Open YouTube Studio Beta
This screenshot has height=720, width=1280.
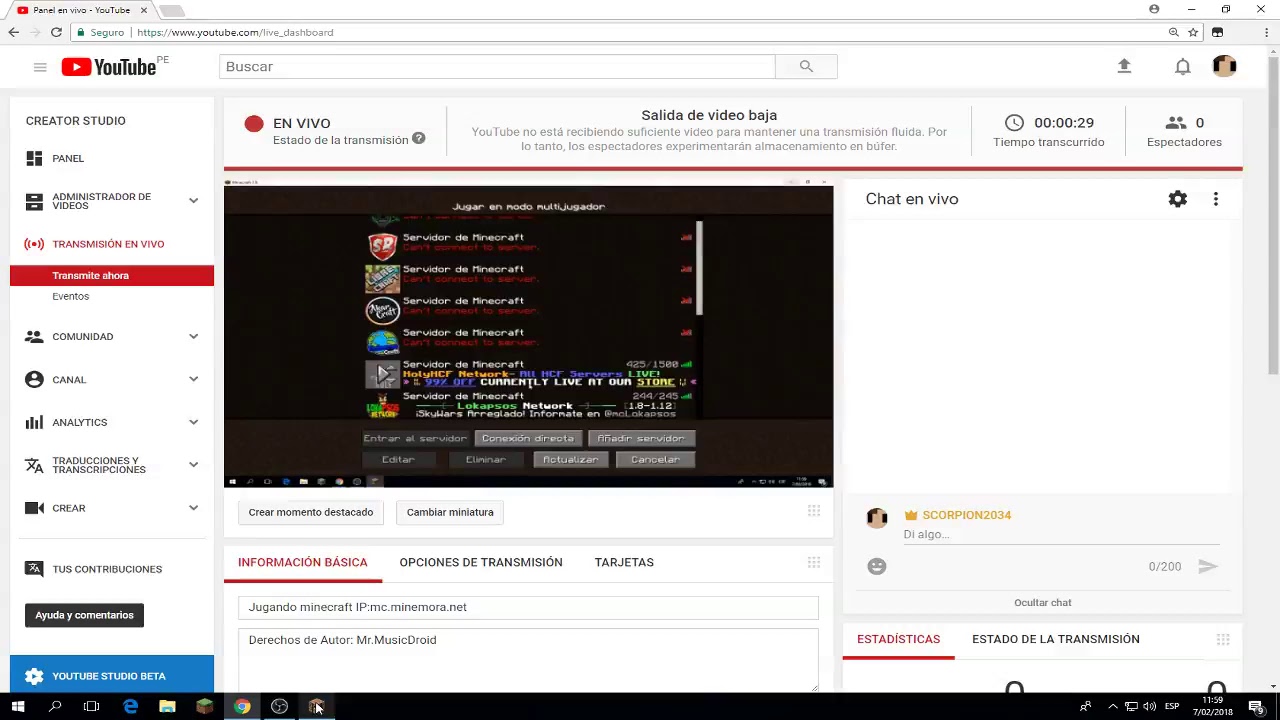click(112, 676)
